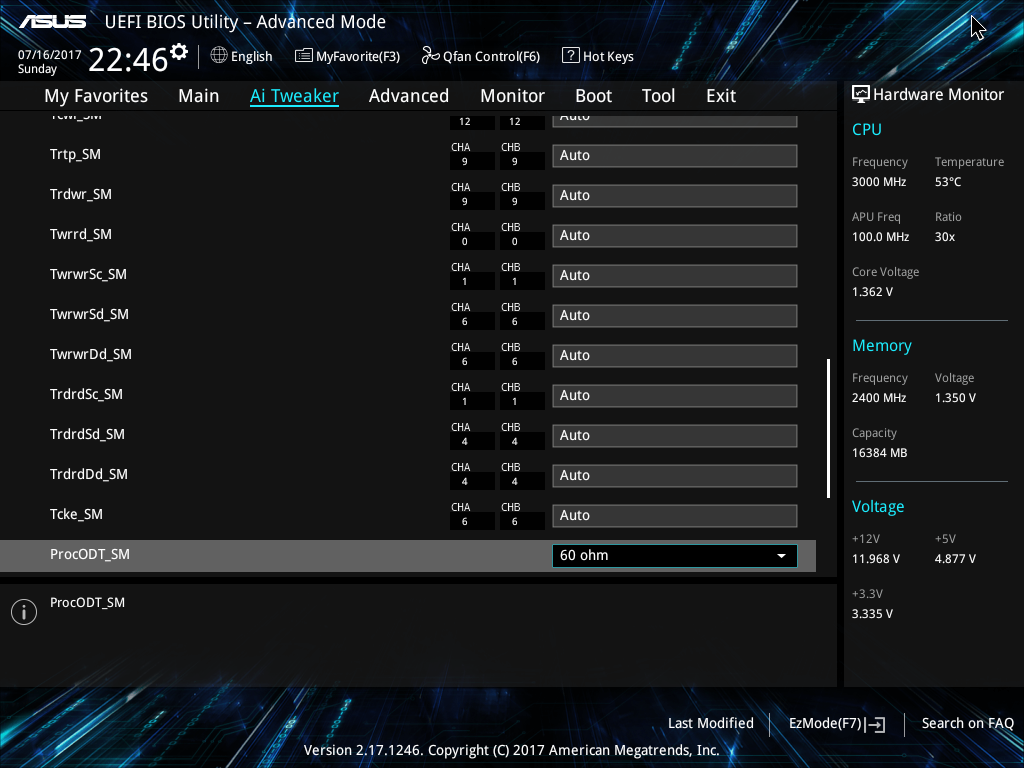Viewport: 1024px width, 768px height.
Task: Click Last Modified
Action: click(711, 723)
